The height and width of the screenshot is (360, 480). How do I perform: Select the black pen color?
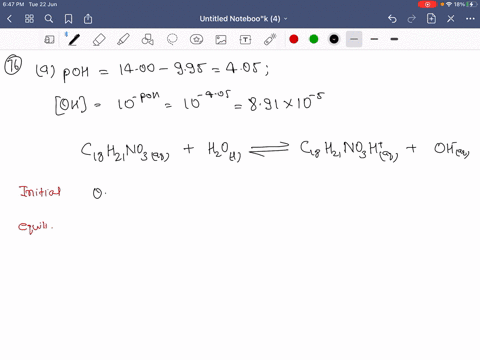[334, 39]
